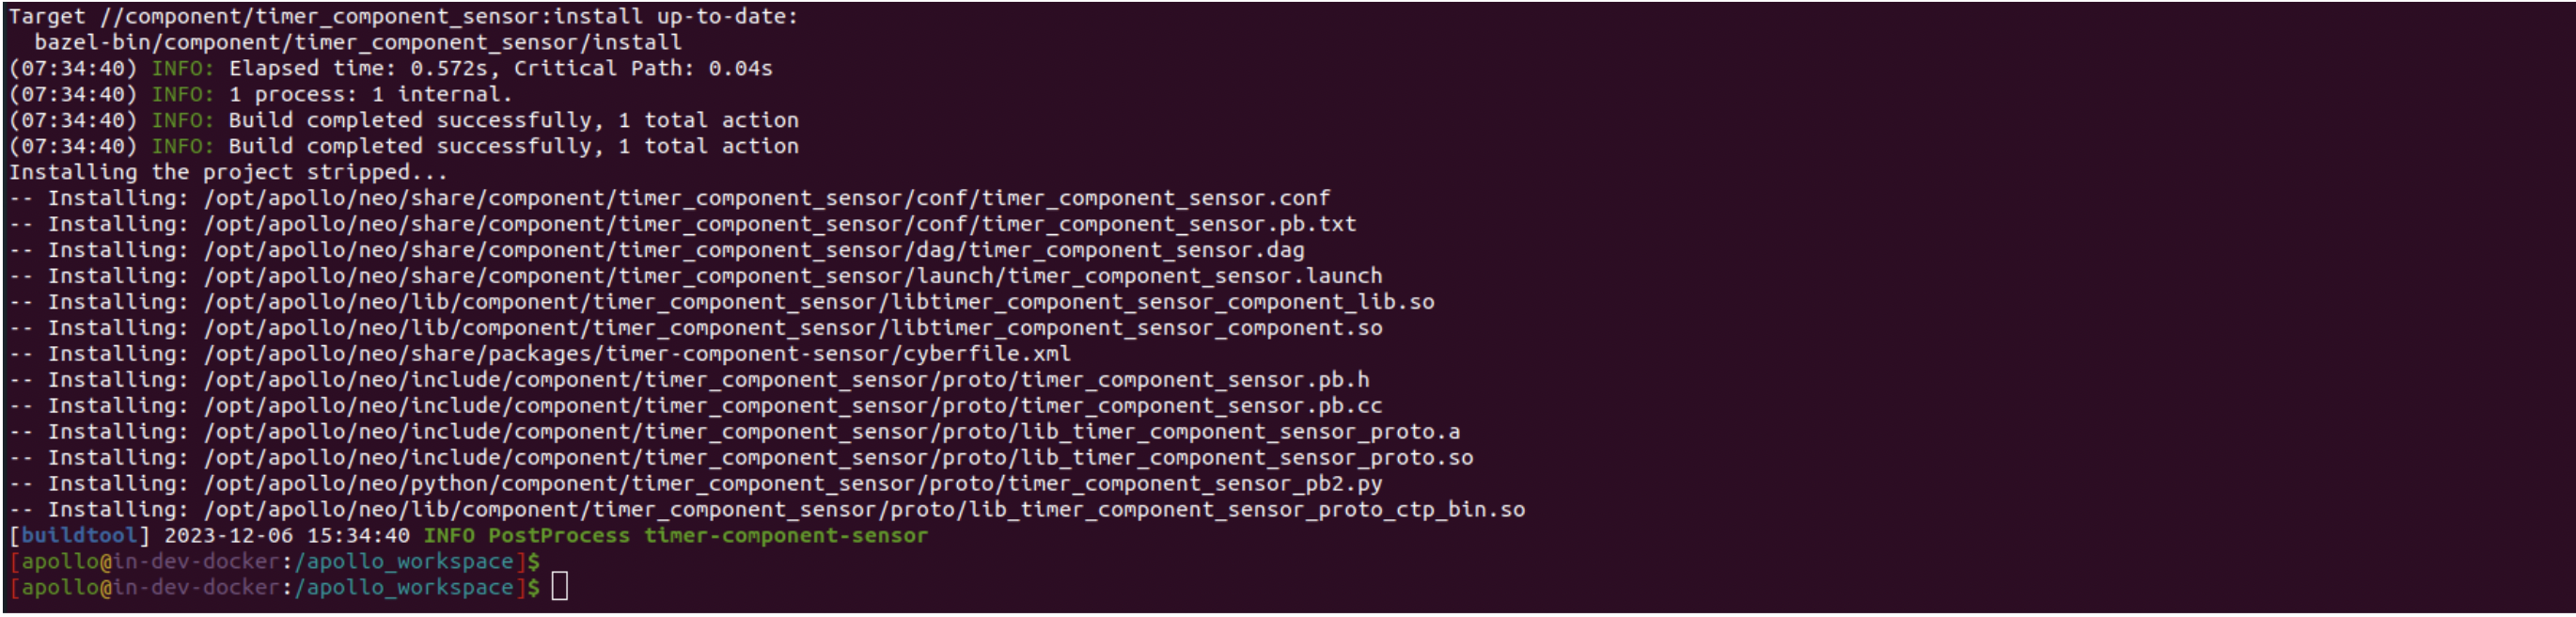Click the timer_component_sensor.pb.cc path

(x=793, y=406)
